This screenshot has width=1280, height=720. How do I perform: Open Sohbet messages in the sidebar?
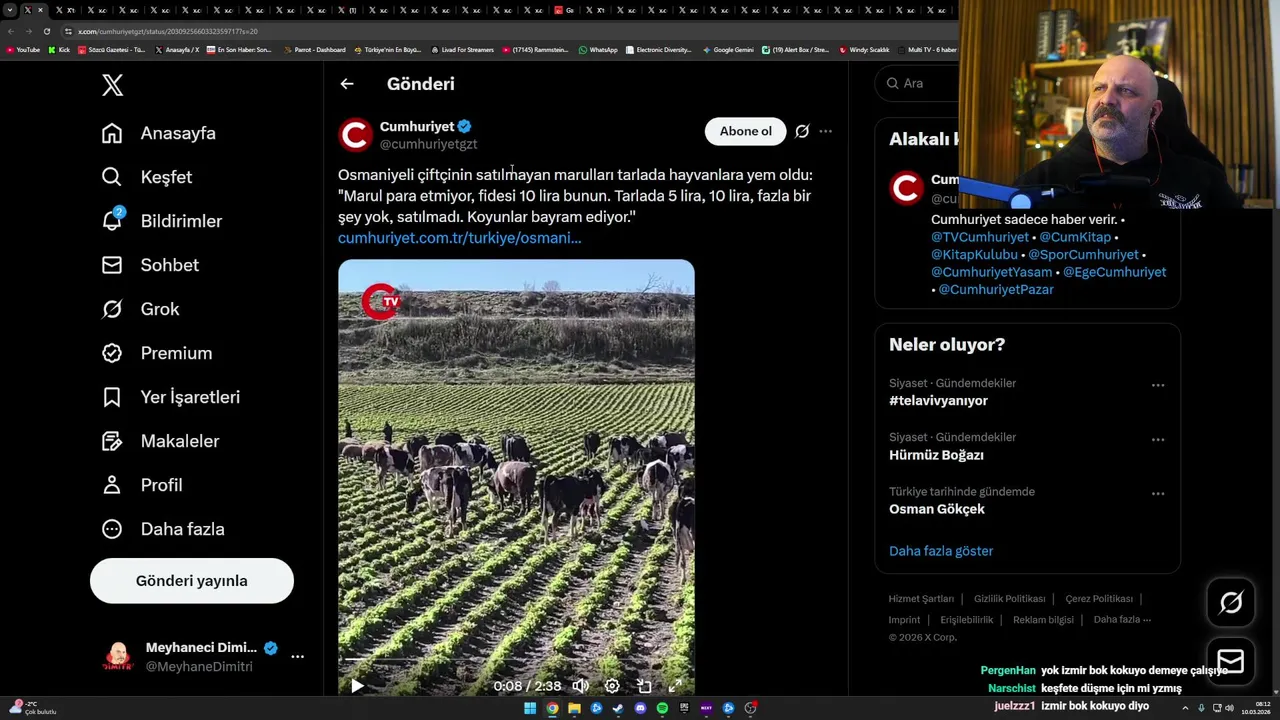[x=150, y=265]
